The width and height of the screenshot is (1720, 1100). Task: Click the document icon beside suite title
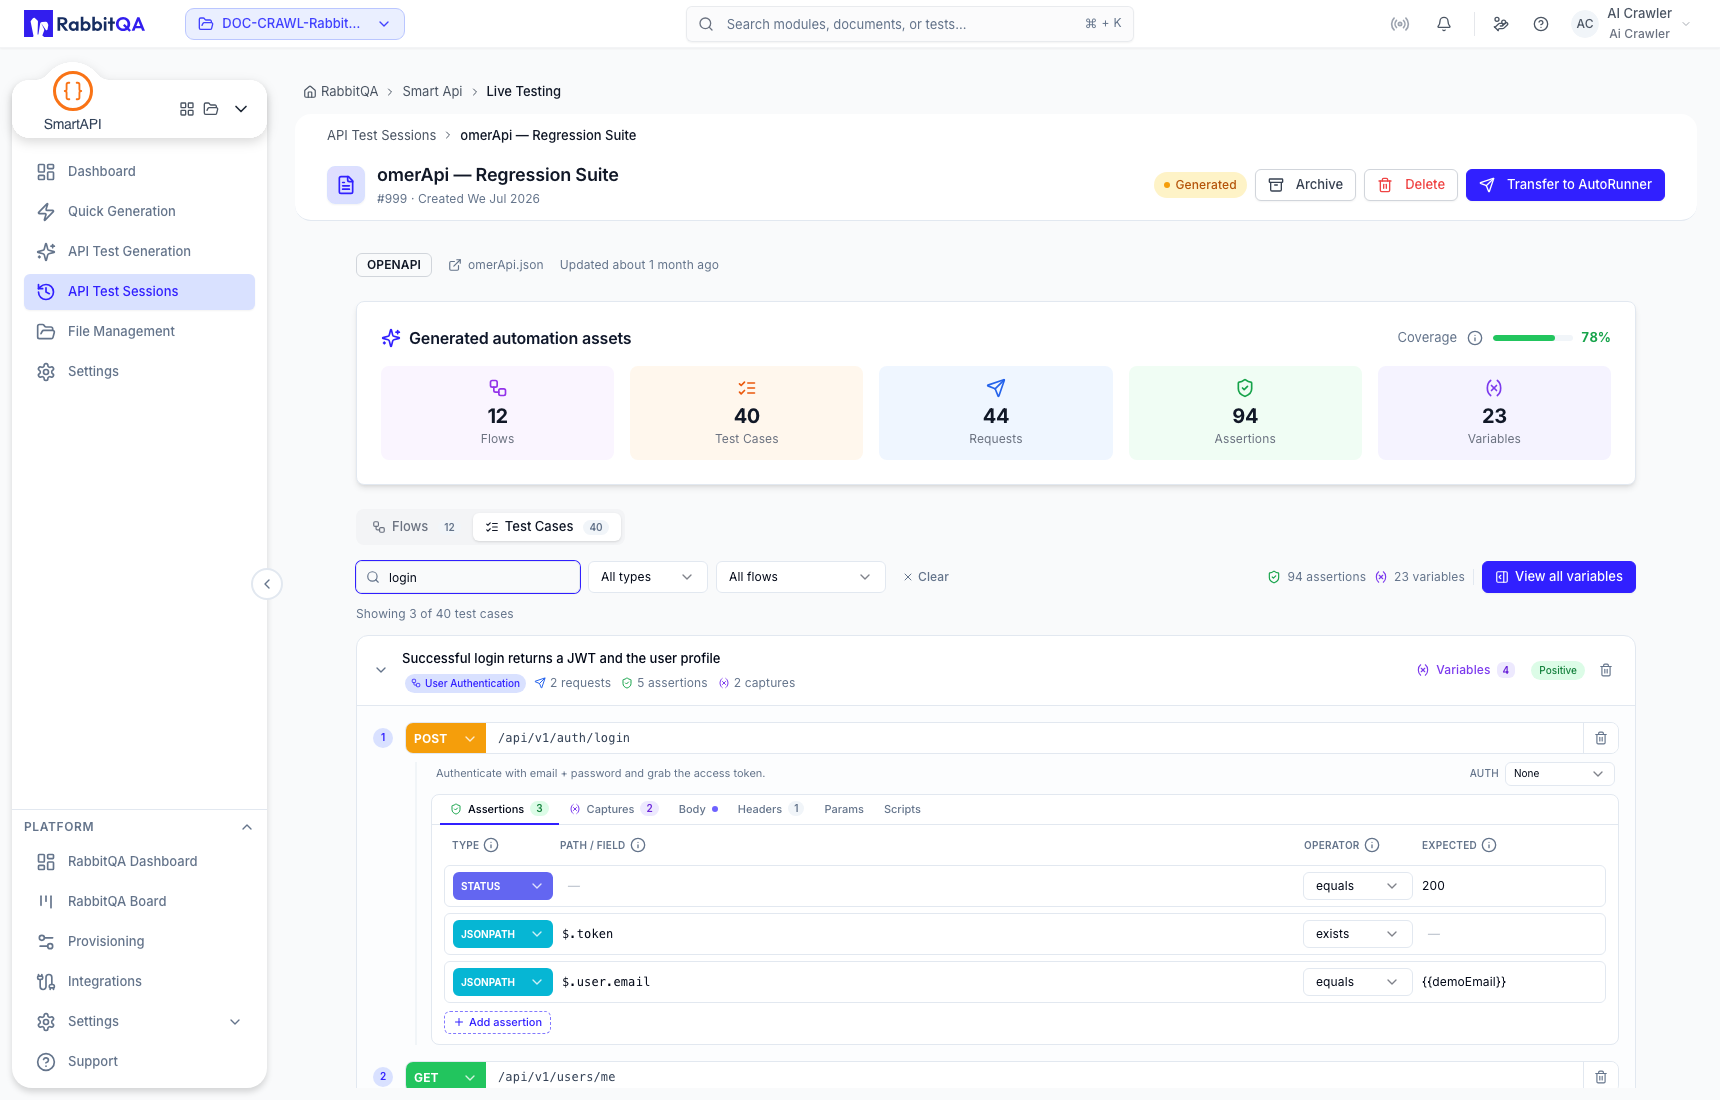pyautogui.click(x=346, y=185)
